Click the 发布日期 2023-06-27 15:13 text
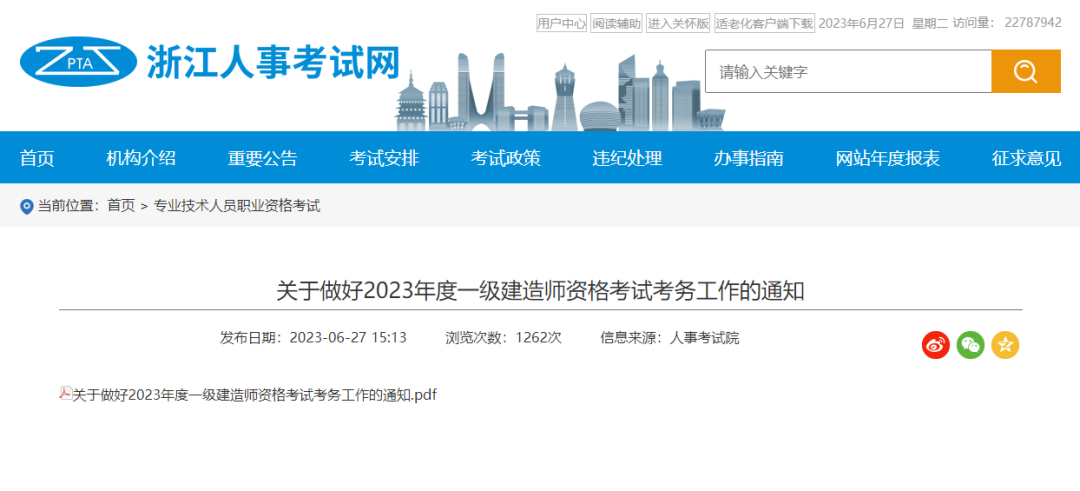The height and width of the screenshot is (491, 1080). [x=313, y=337]
